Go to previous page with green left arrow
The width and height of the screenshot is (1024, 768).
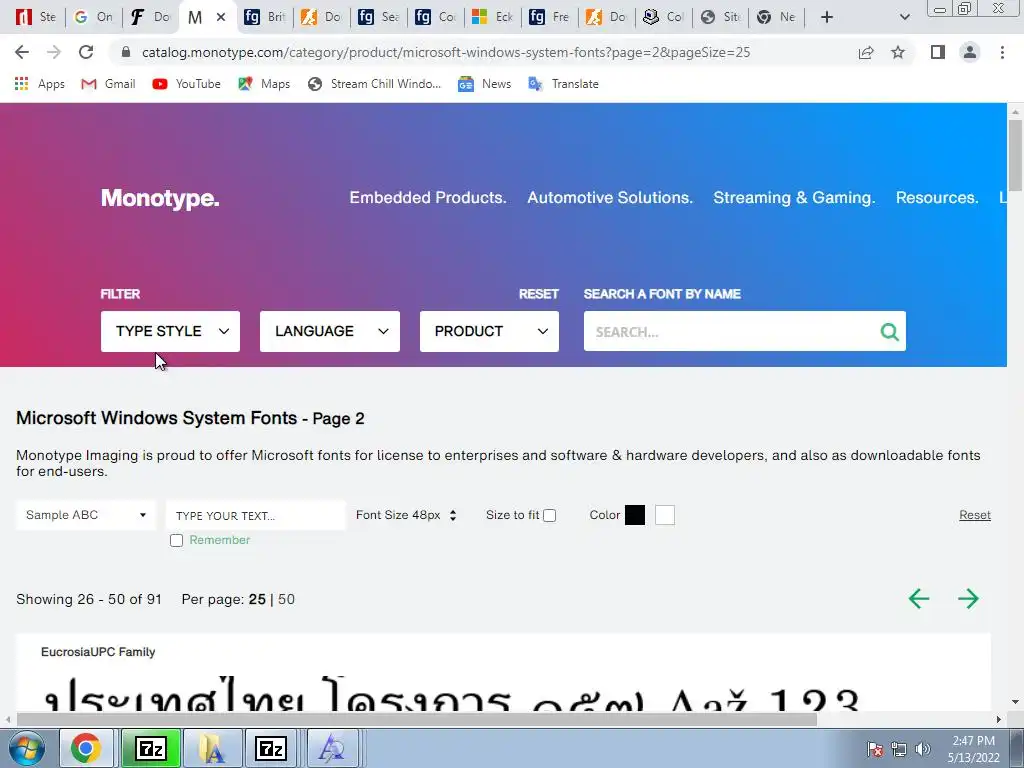919,598
